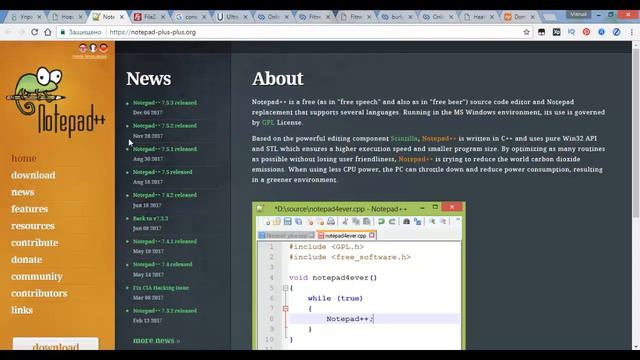Open the 'home' sidebar link
Screen dimensions: 640x360
point(24,158)
